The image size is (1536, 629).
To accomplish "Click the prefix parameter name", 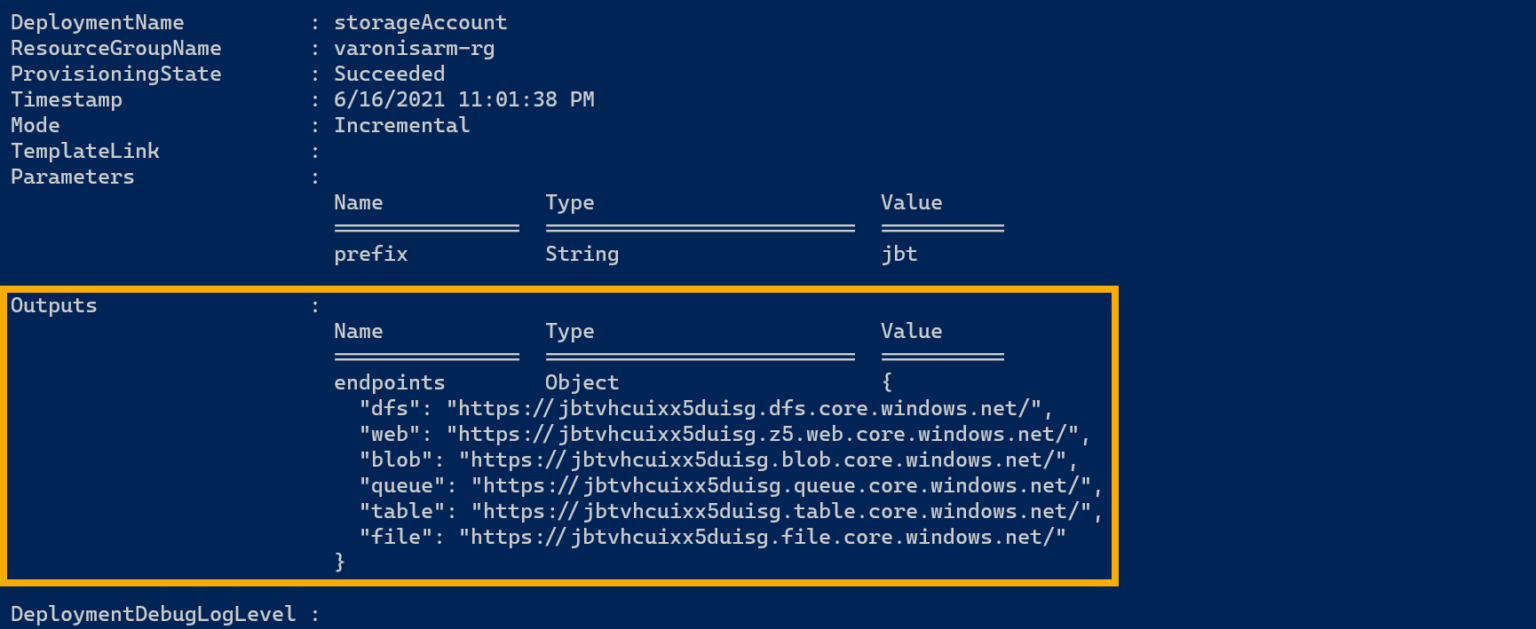I will tap(370, 253).
